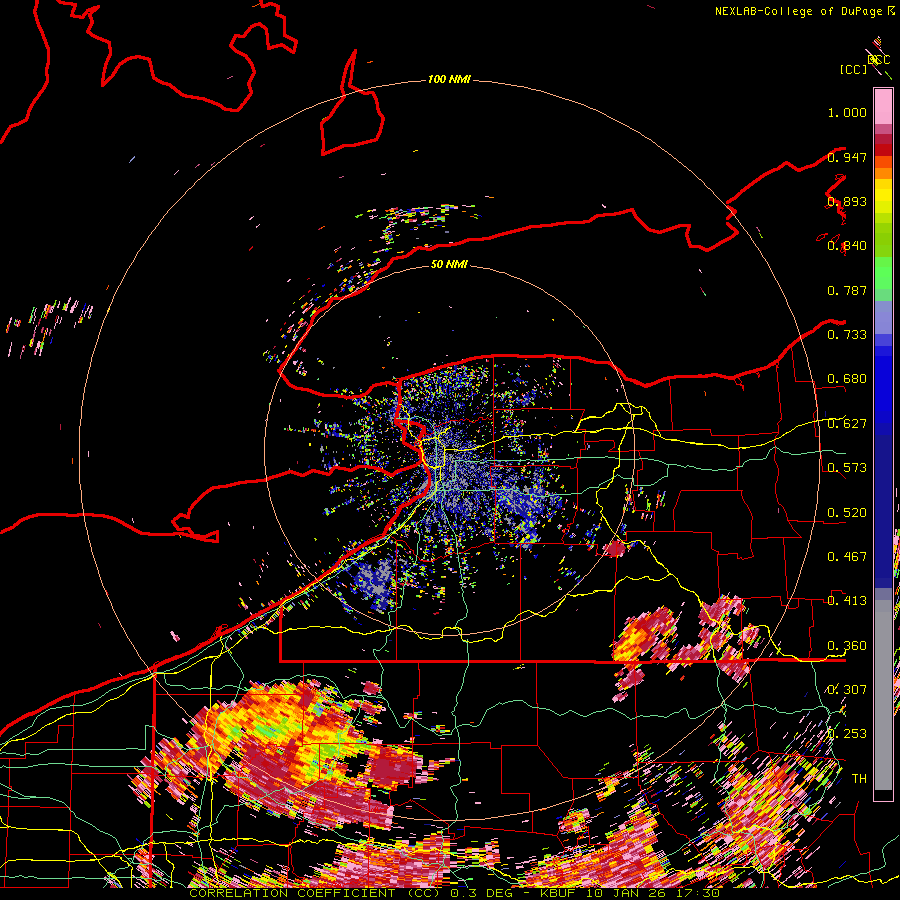Click the 0.893 color scale label
Image resolution: width=900 pixels, height=900 pixels.
pyautogui.click(x=847, y=201)
